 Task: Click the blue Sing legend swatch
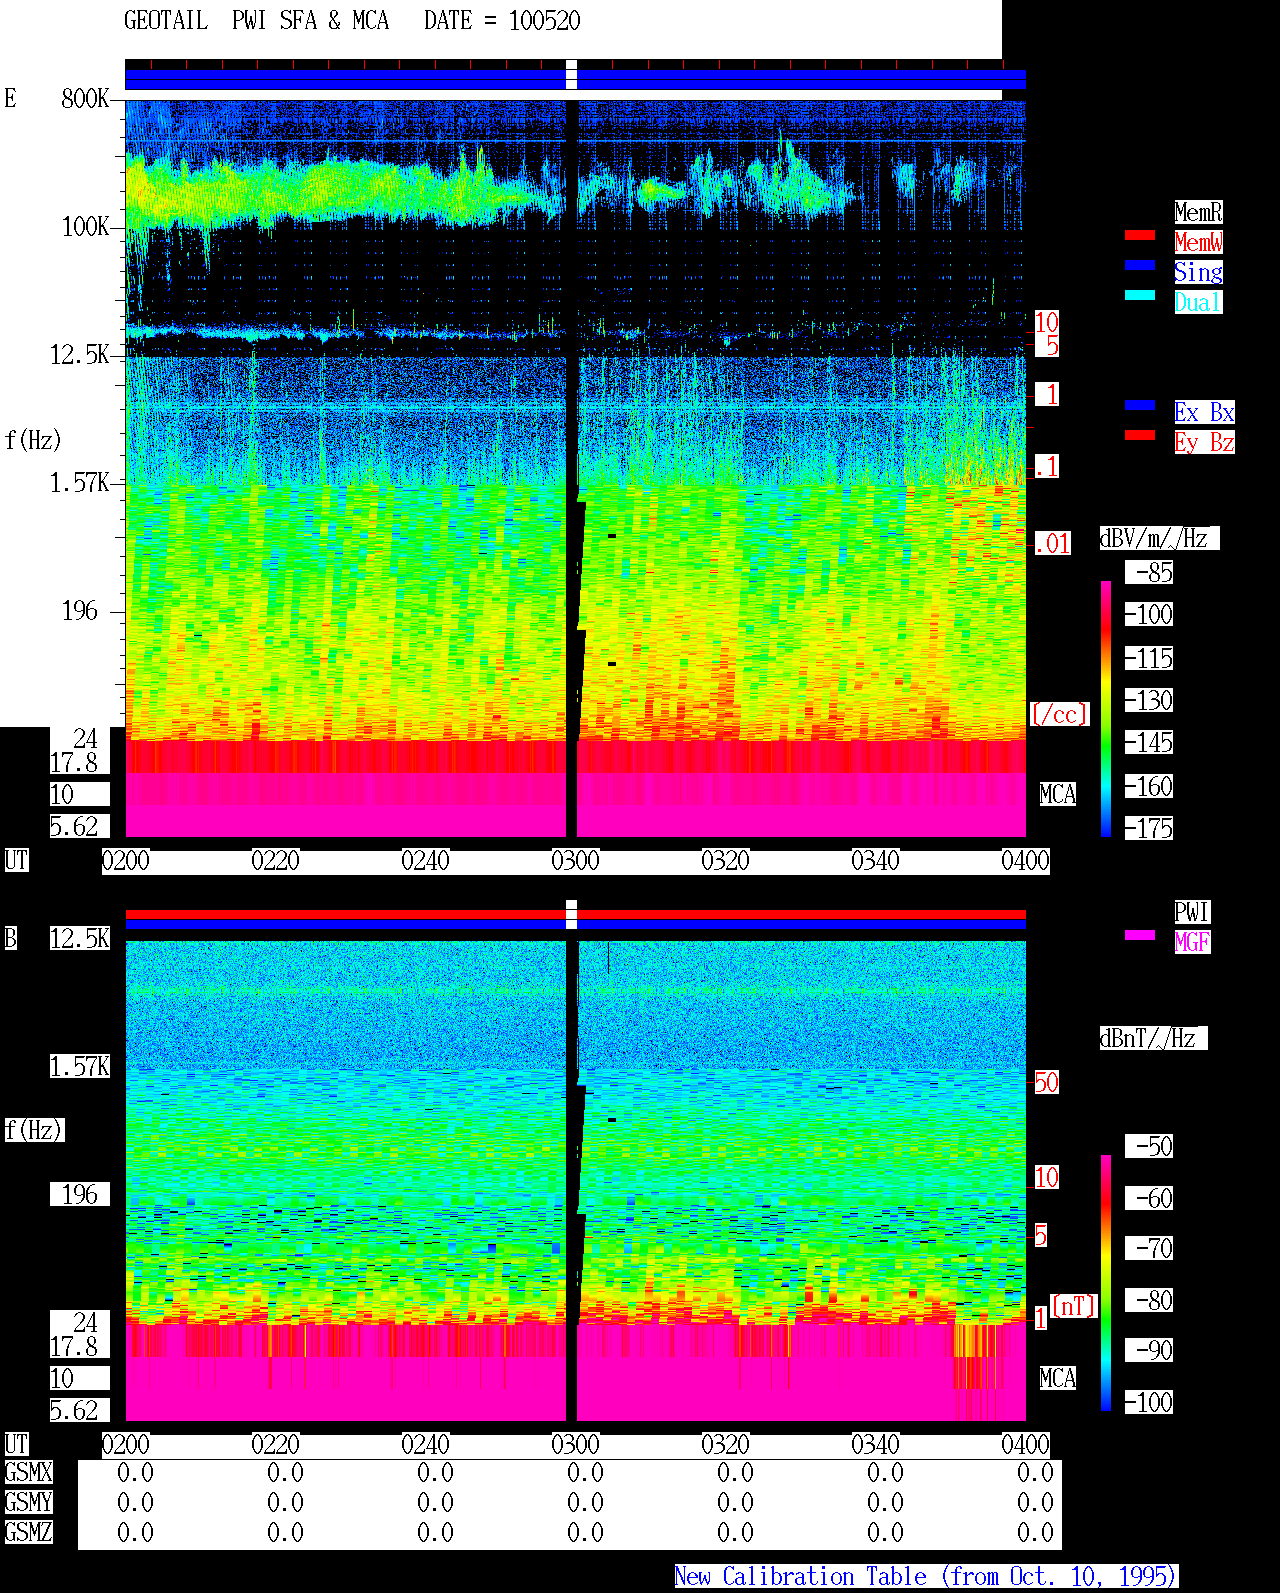pos(1140,266)
